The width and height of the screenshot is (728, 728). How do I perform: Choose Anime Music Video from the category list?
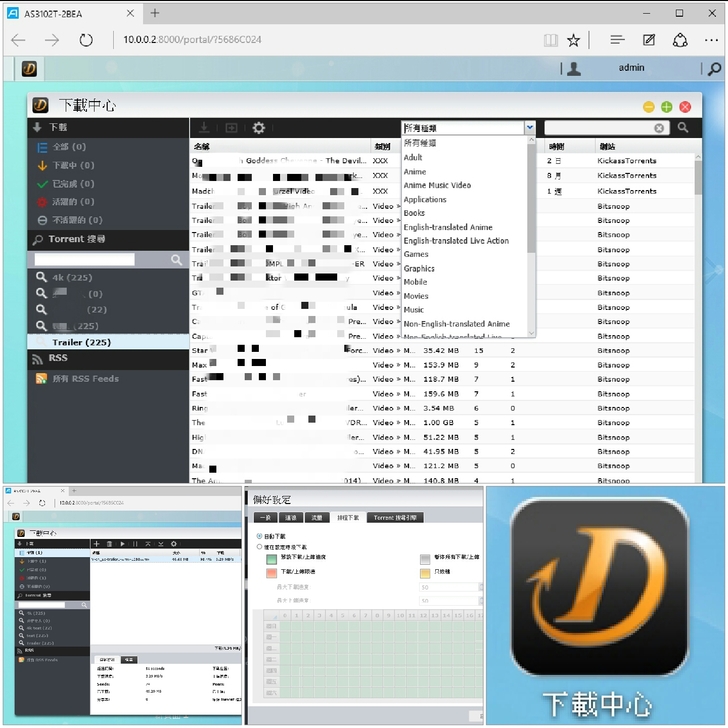click(x=437, y=185)
